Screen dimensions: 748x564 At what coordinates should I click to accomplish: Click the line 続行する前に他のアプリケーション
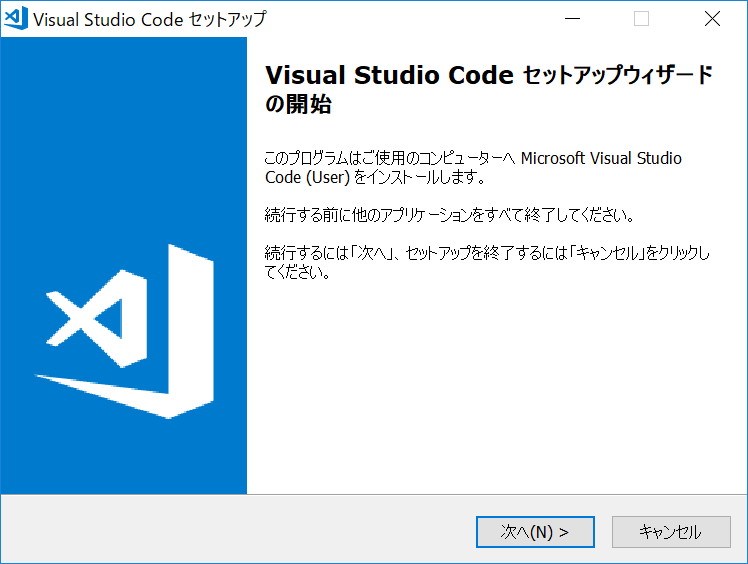click(449, 216)
